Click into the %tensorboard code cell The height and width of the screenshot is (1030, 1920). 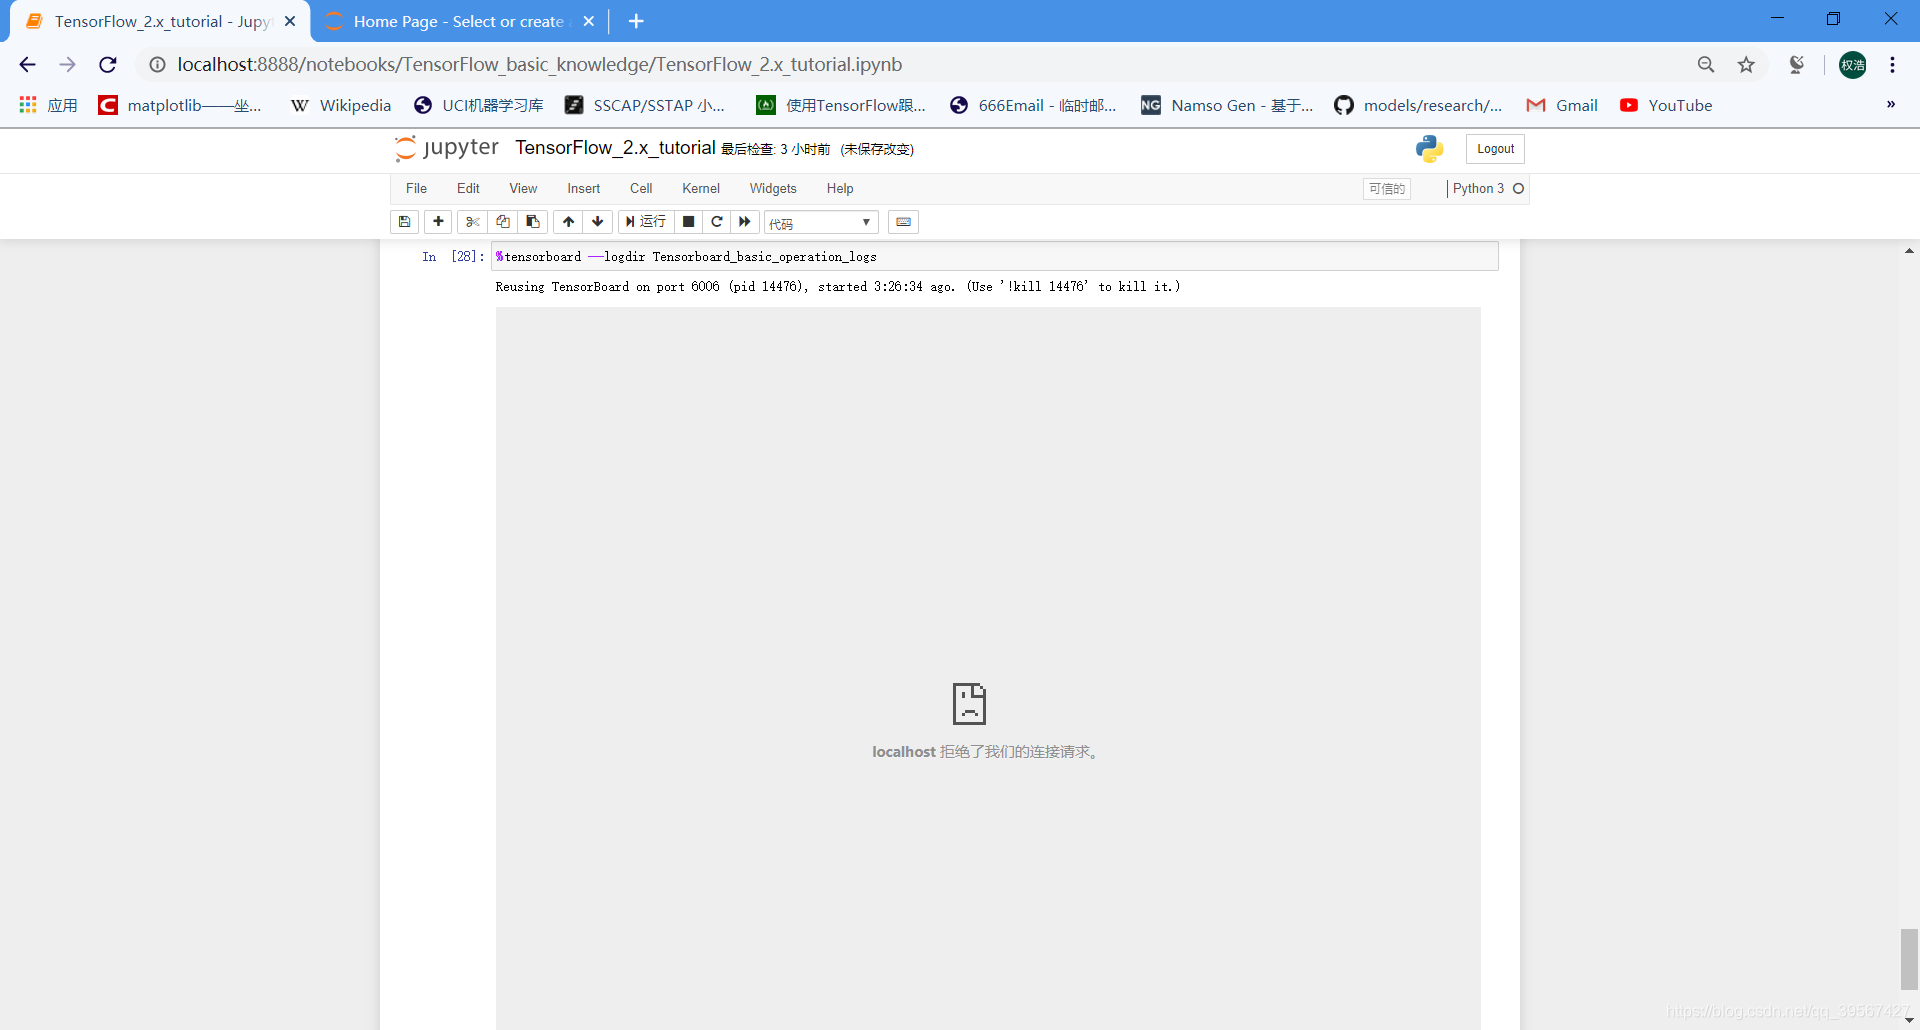pyautogui.click(x=995, y=257)
